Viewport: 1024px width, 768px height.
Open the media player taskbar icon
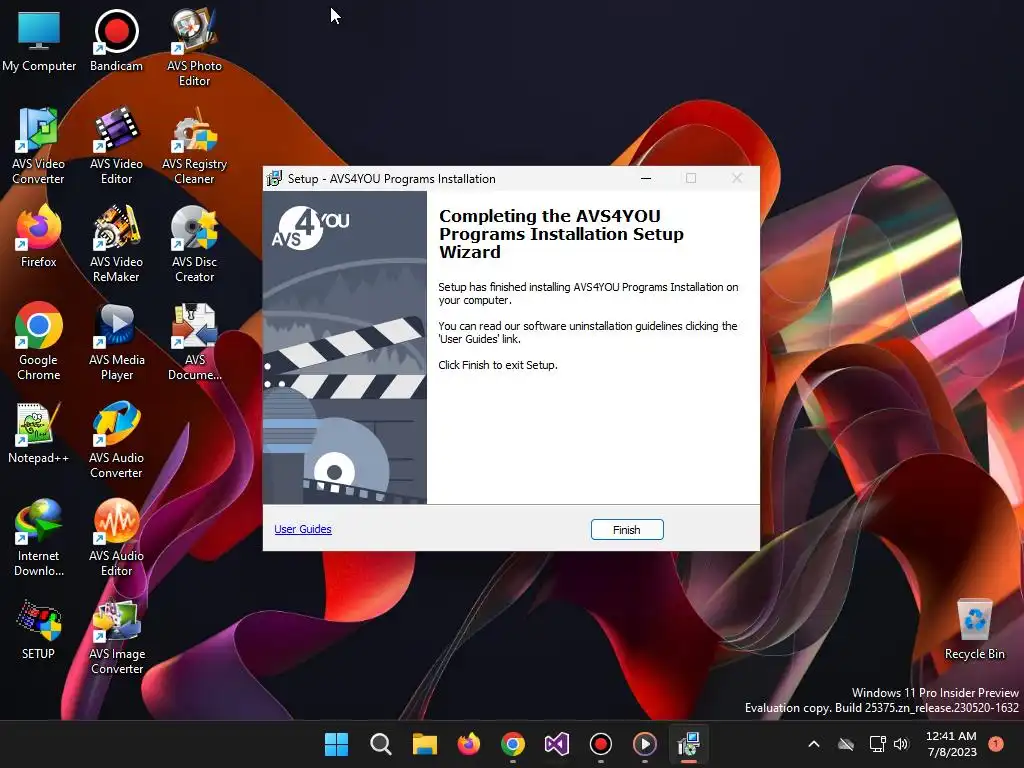[x=645, y=744]
